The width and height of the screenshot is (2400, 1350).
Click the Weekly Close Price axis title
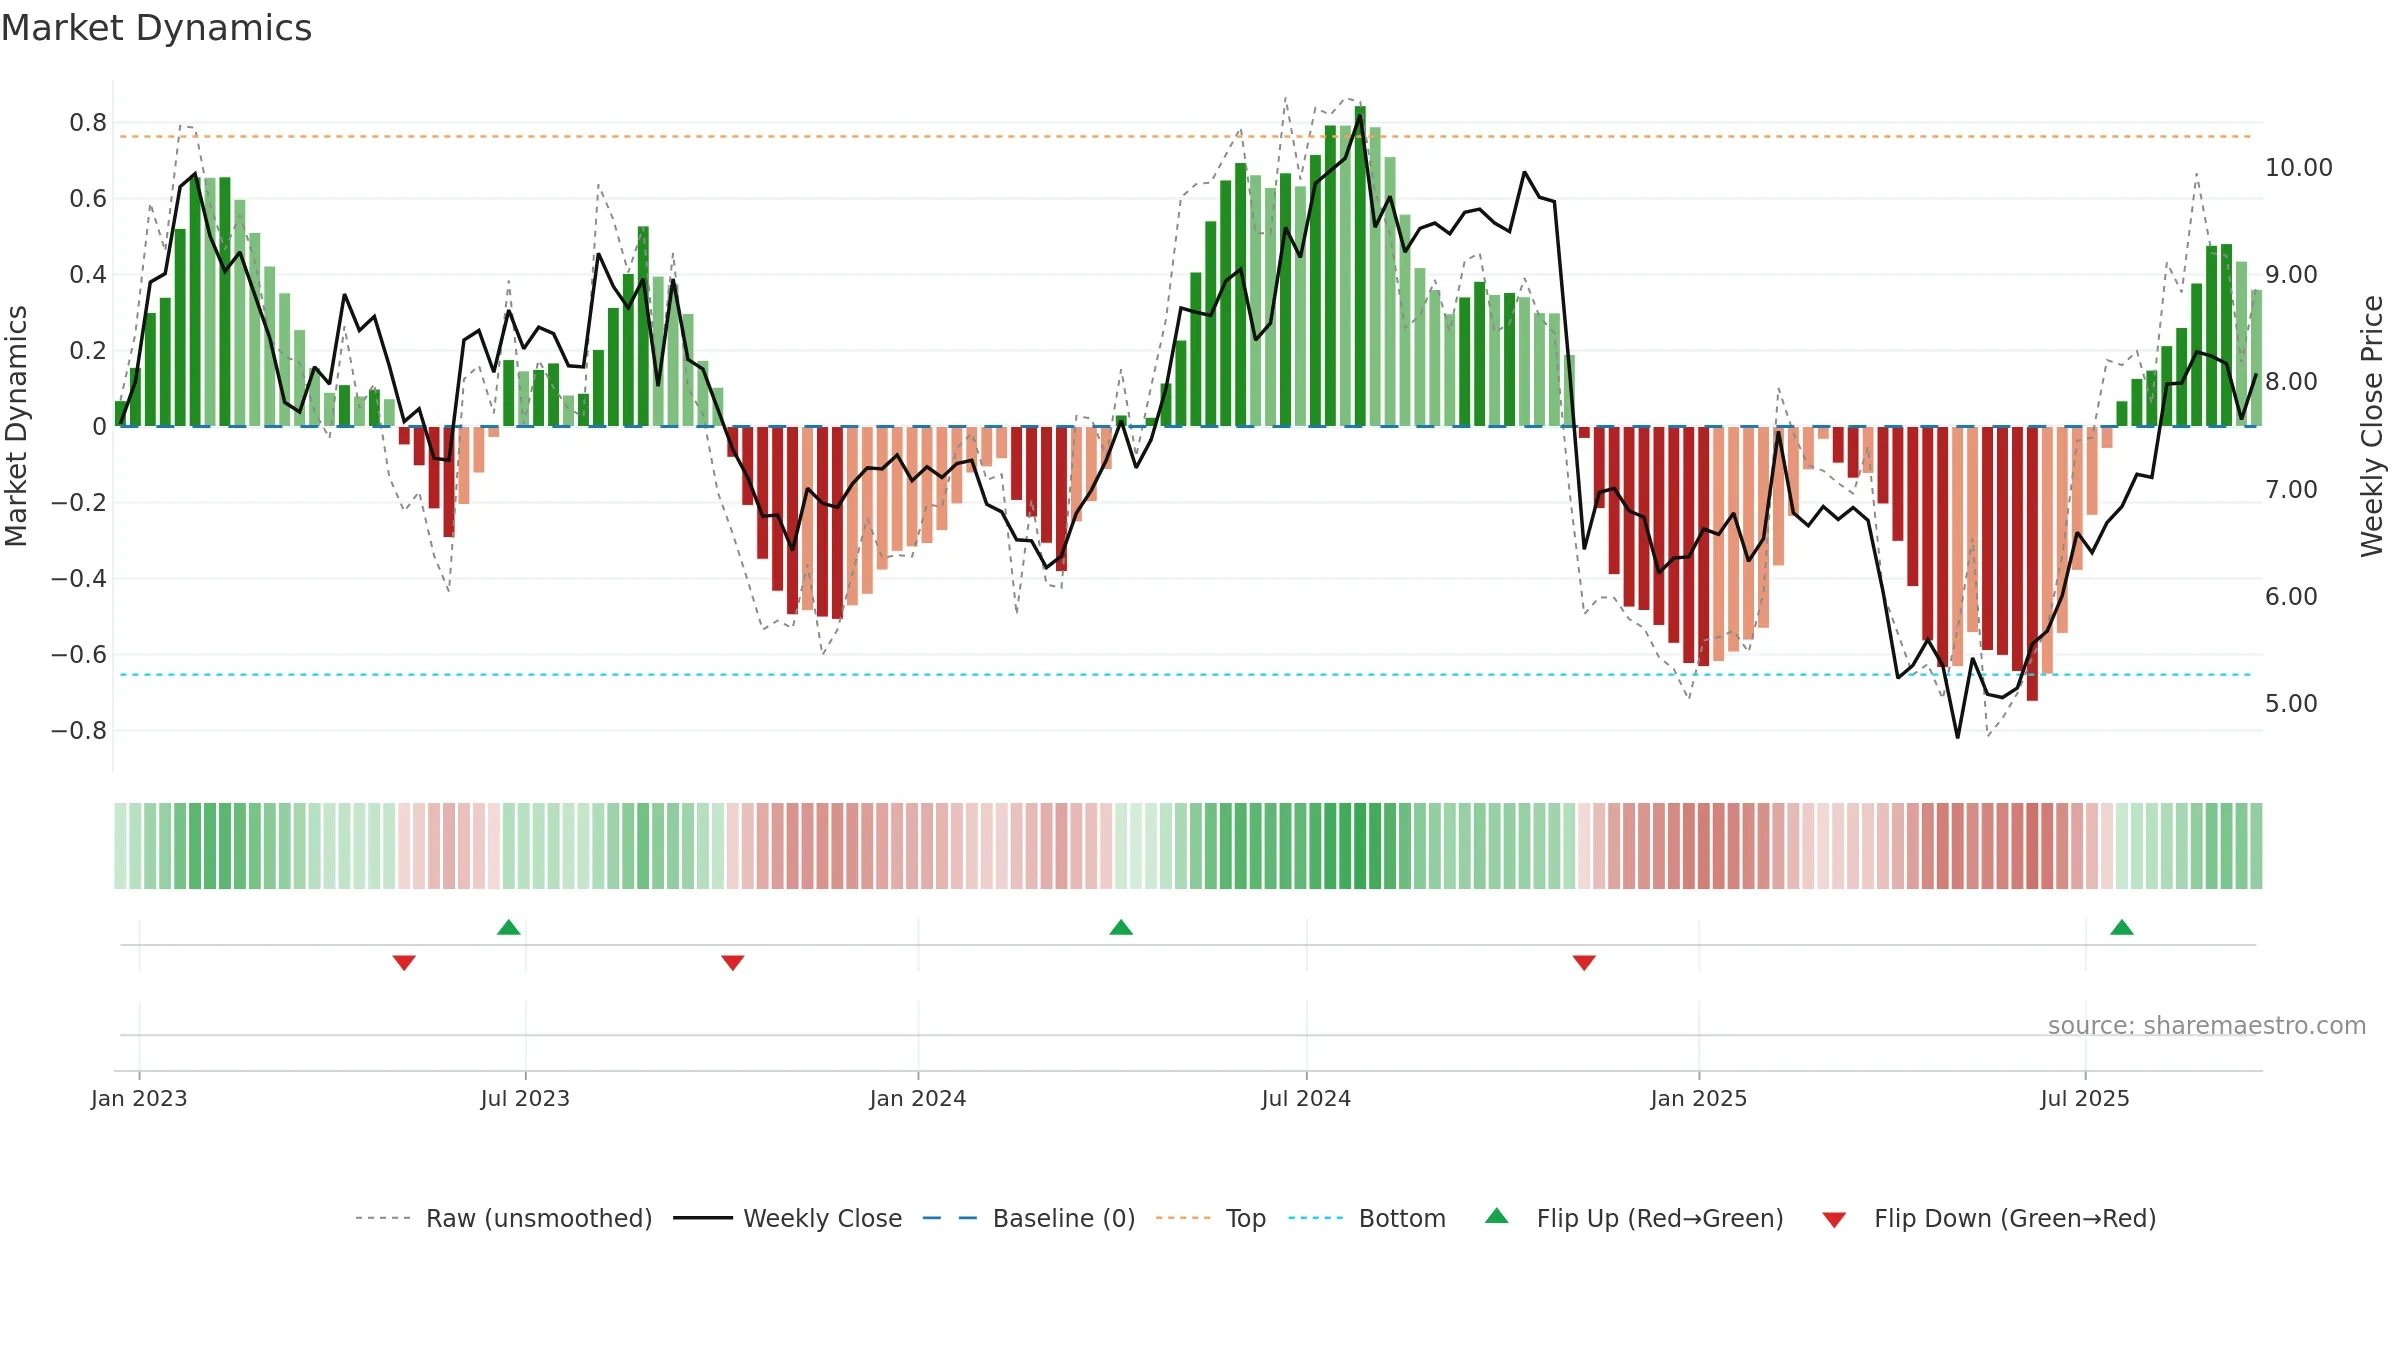(x=2372, y=426)
